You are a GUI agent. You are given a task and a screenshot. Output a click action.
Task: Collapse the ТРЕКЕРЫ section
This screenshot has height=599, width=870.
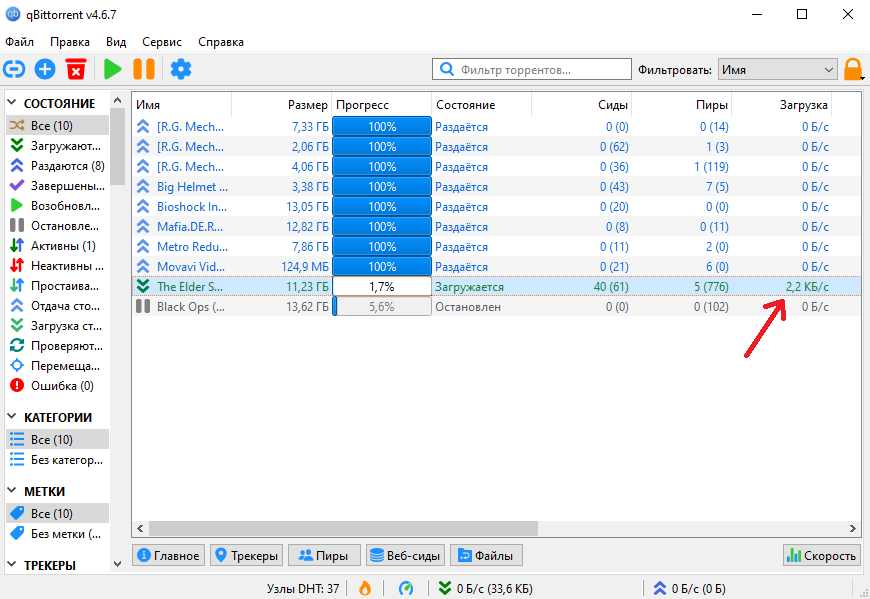[x=12, y=565]
